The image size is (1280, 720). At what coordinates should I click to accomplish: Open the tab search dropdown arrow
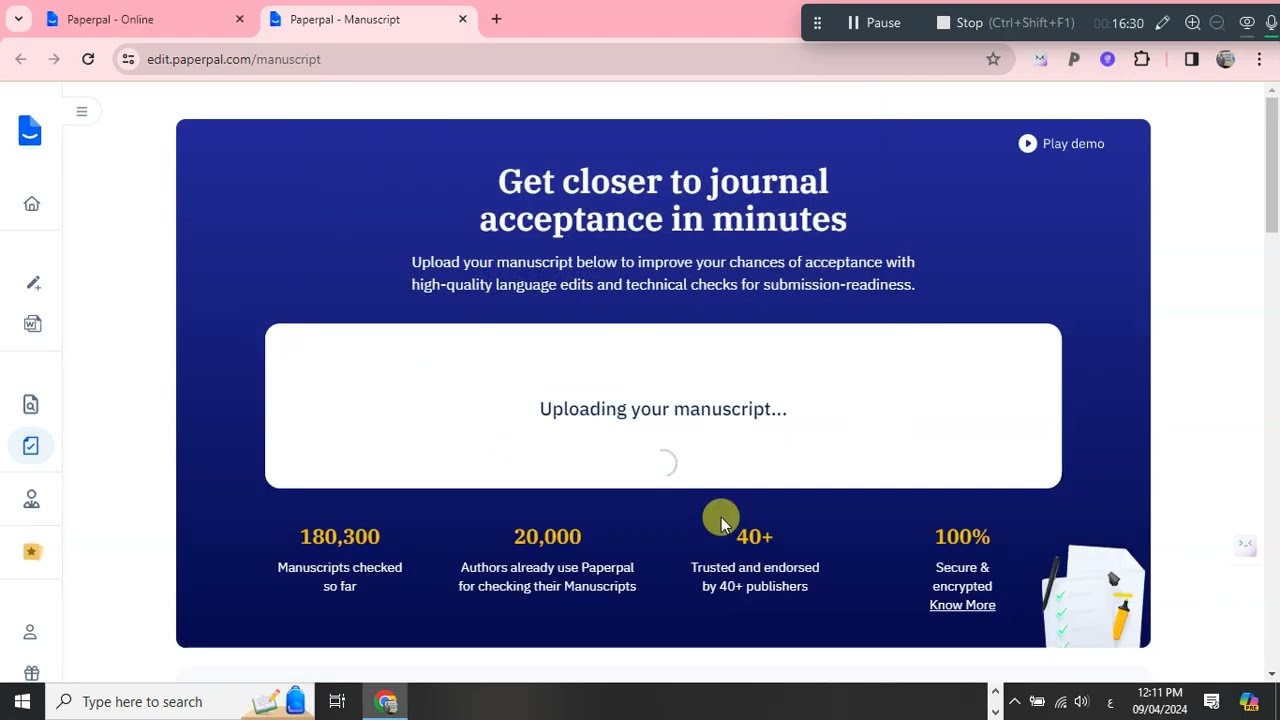(x=18, y=19)
